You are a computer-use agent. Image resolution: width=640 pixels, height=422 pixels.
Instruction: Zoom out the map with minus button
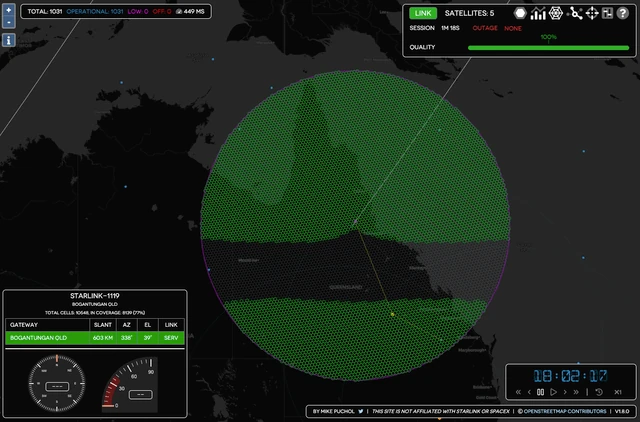(9, 22)
